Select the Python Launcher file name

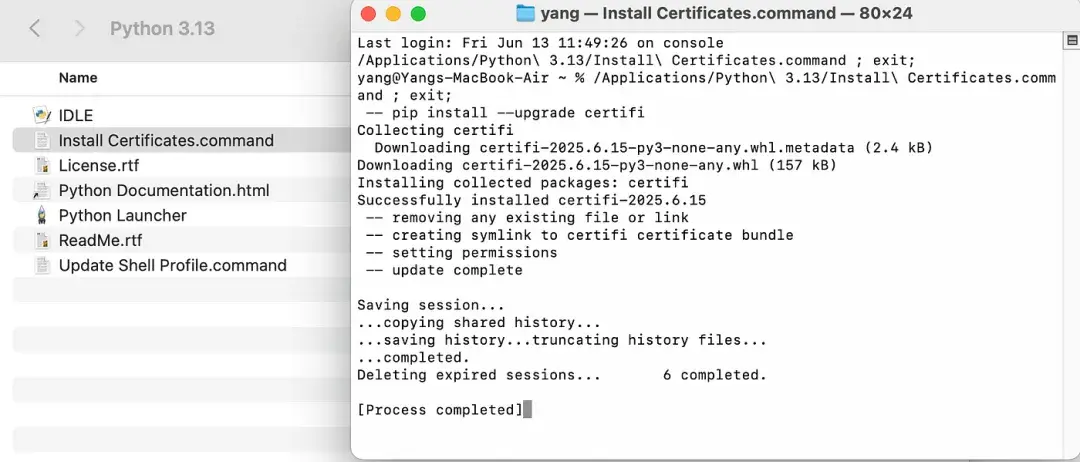click(x=123, y=215)
